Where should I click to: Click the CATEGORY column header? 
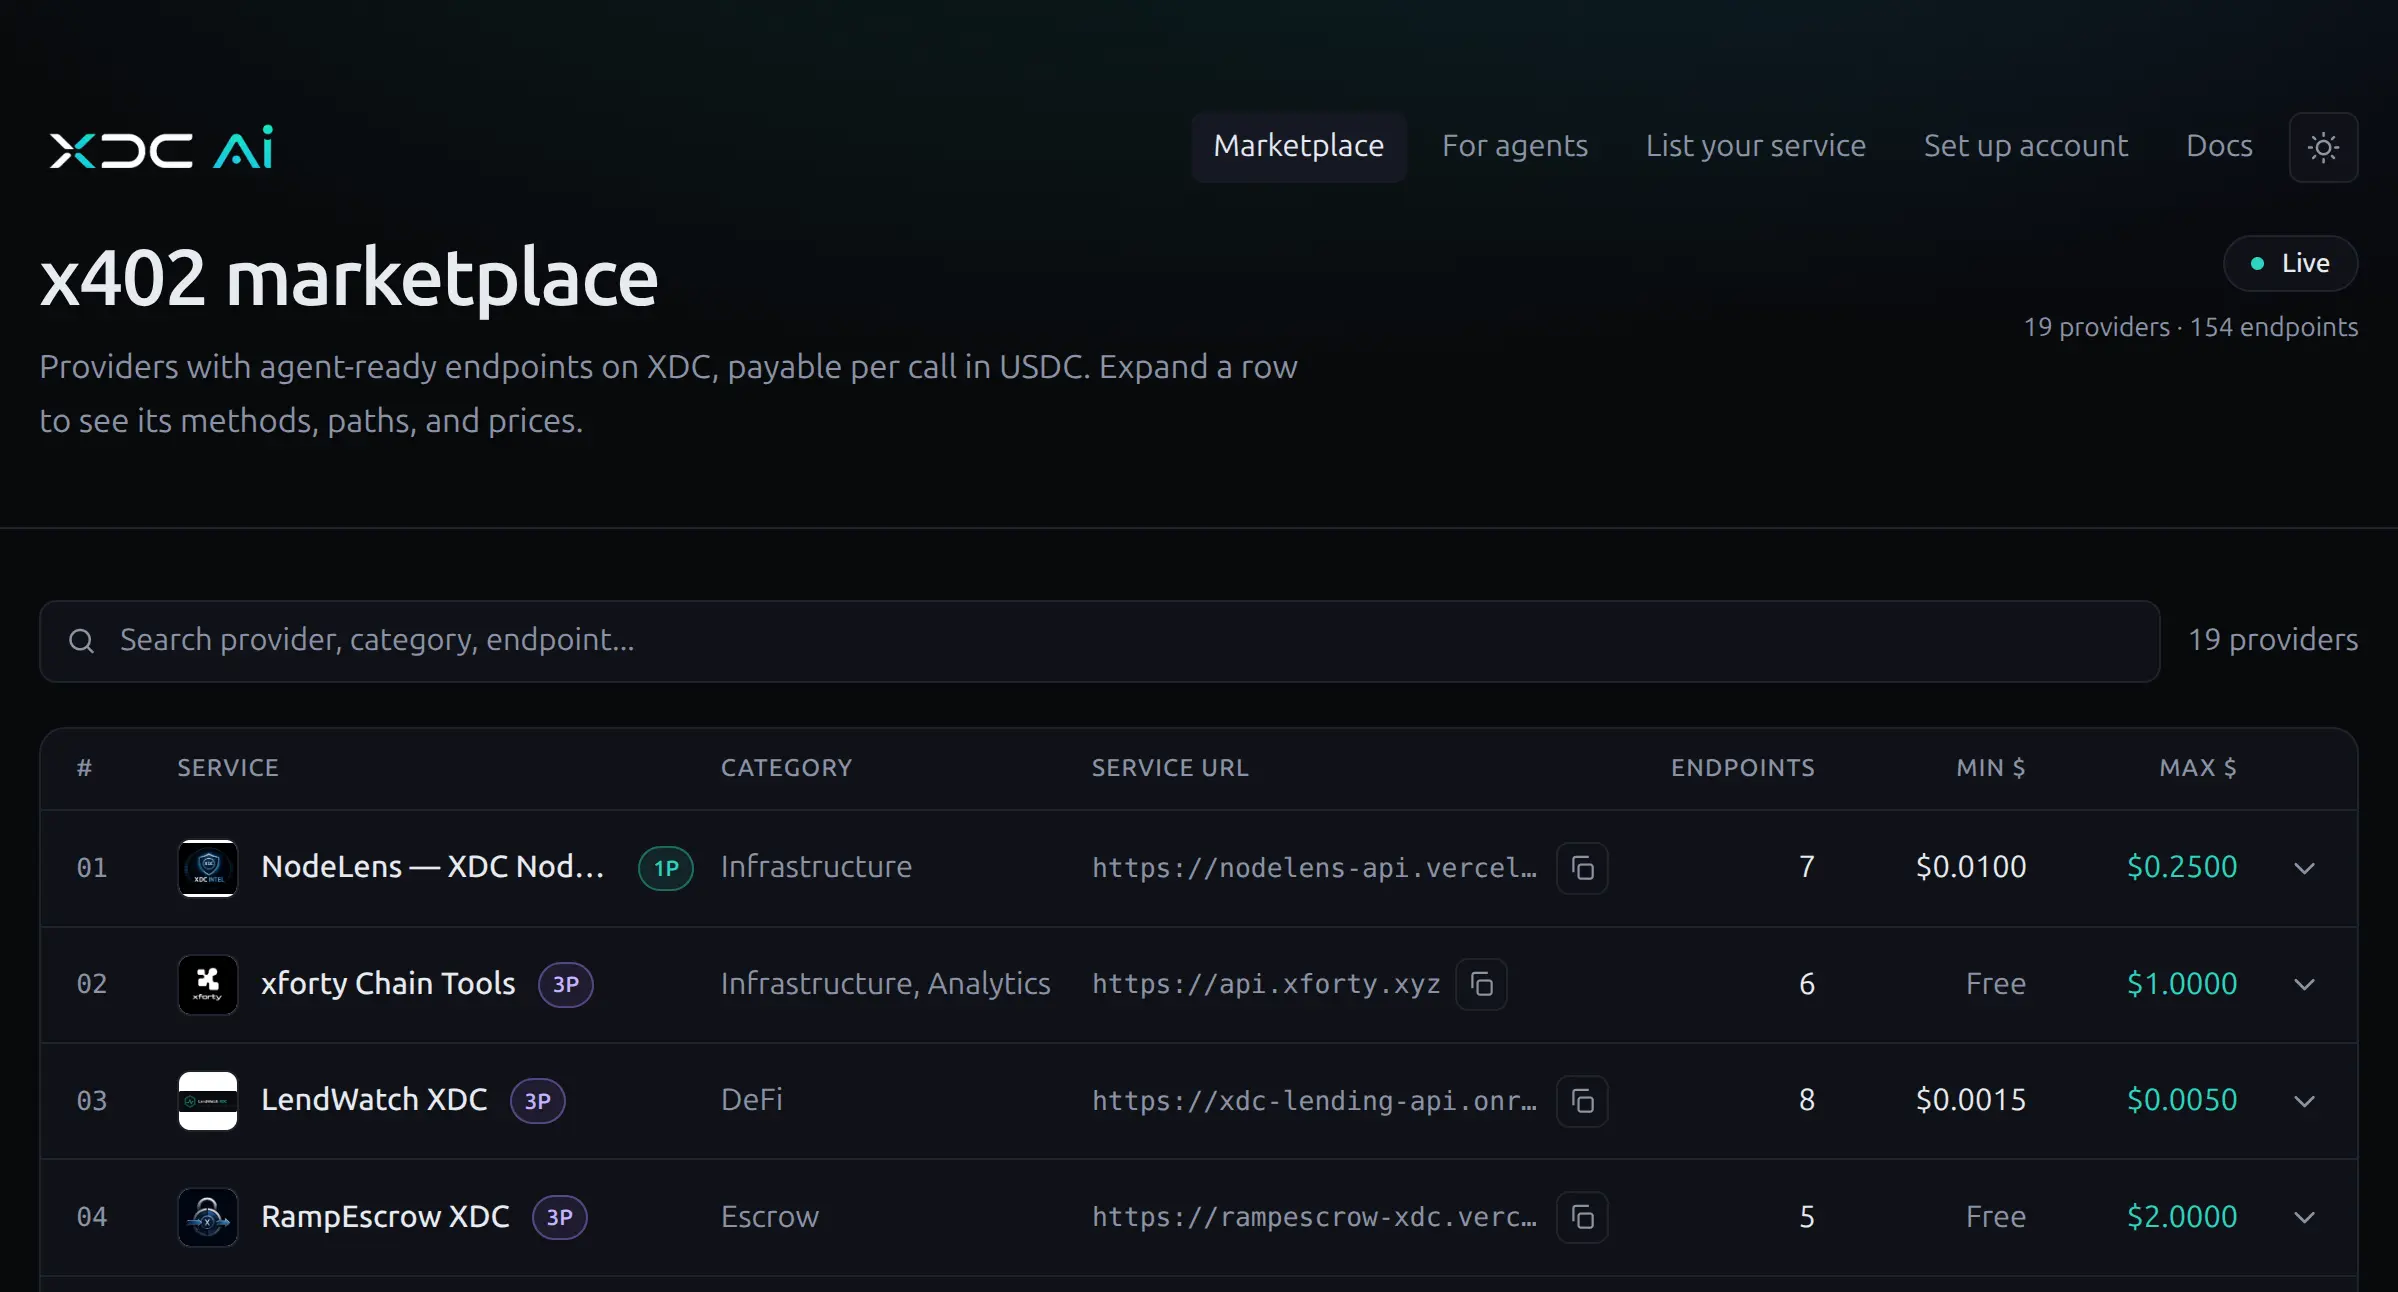coord(786,768)
